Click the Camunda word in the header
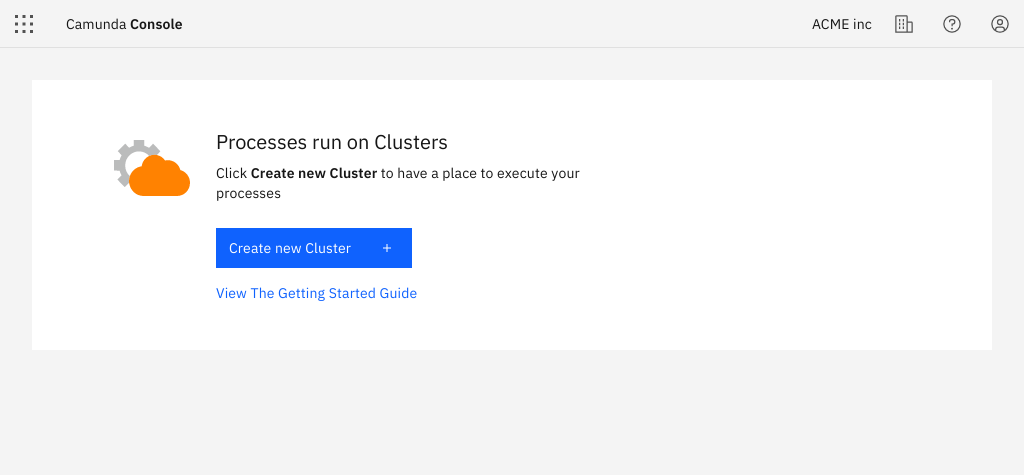This screenshot has width=1024, height=475. point(96,24)
